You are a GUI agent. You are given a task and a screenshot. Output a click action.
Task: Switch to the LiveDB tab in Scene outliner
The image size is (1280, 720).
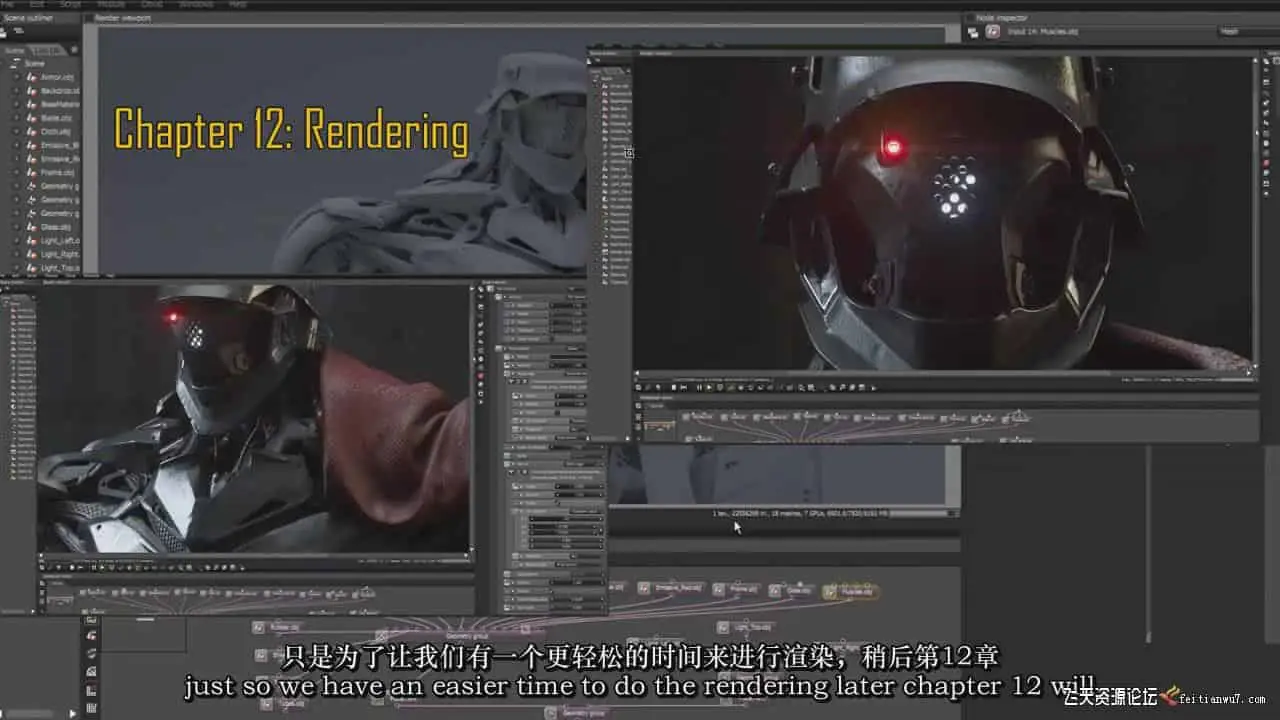46,50
